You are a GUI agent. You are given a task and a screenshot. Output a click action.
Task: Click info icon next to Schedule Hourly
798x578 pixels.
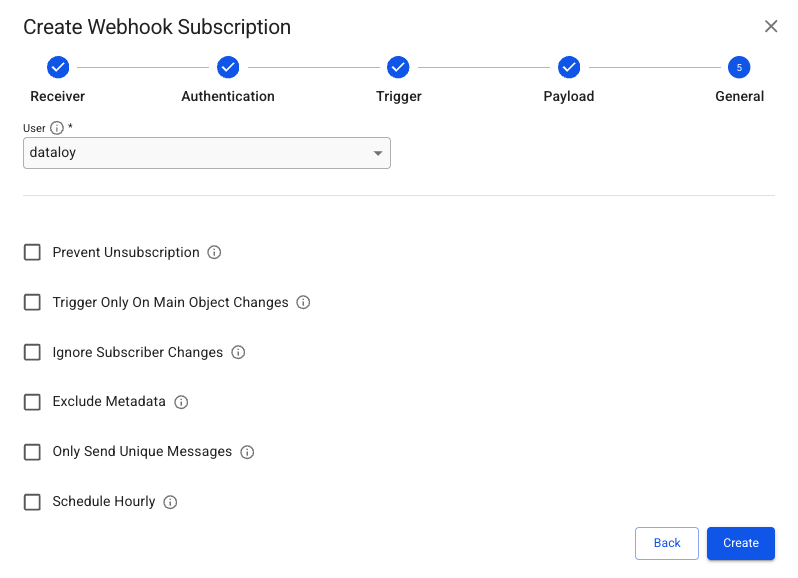[x=170, y=502]
